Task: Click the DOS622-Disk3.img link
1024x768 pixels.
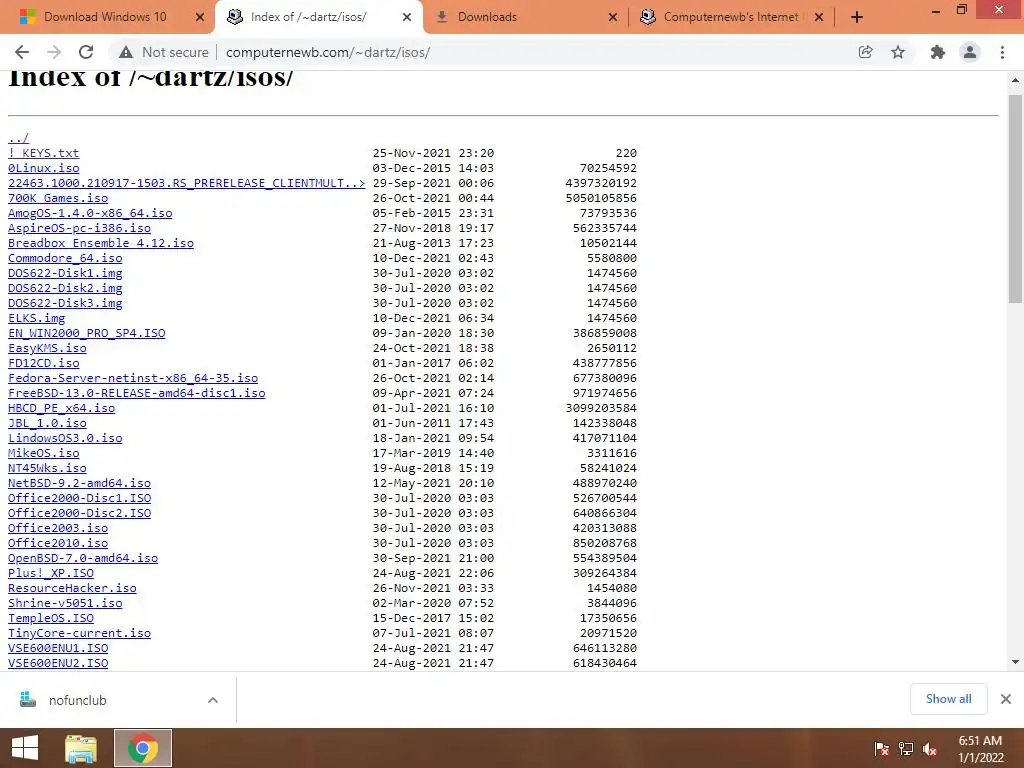Action: tap(65, 303)
